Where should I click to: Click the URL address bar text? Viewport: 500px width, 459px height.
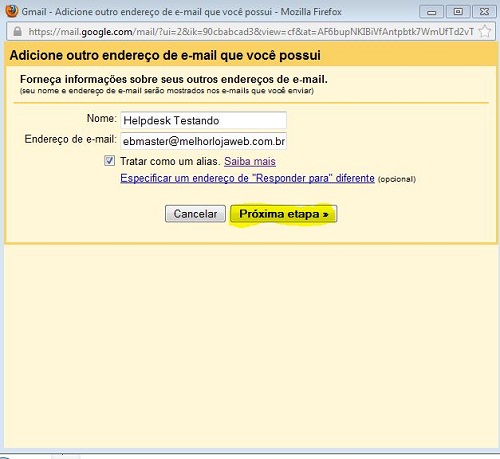pyautogui.click(x=251, y=32)
